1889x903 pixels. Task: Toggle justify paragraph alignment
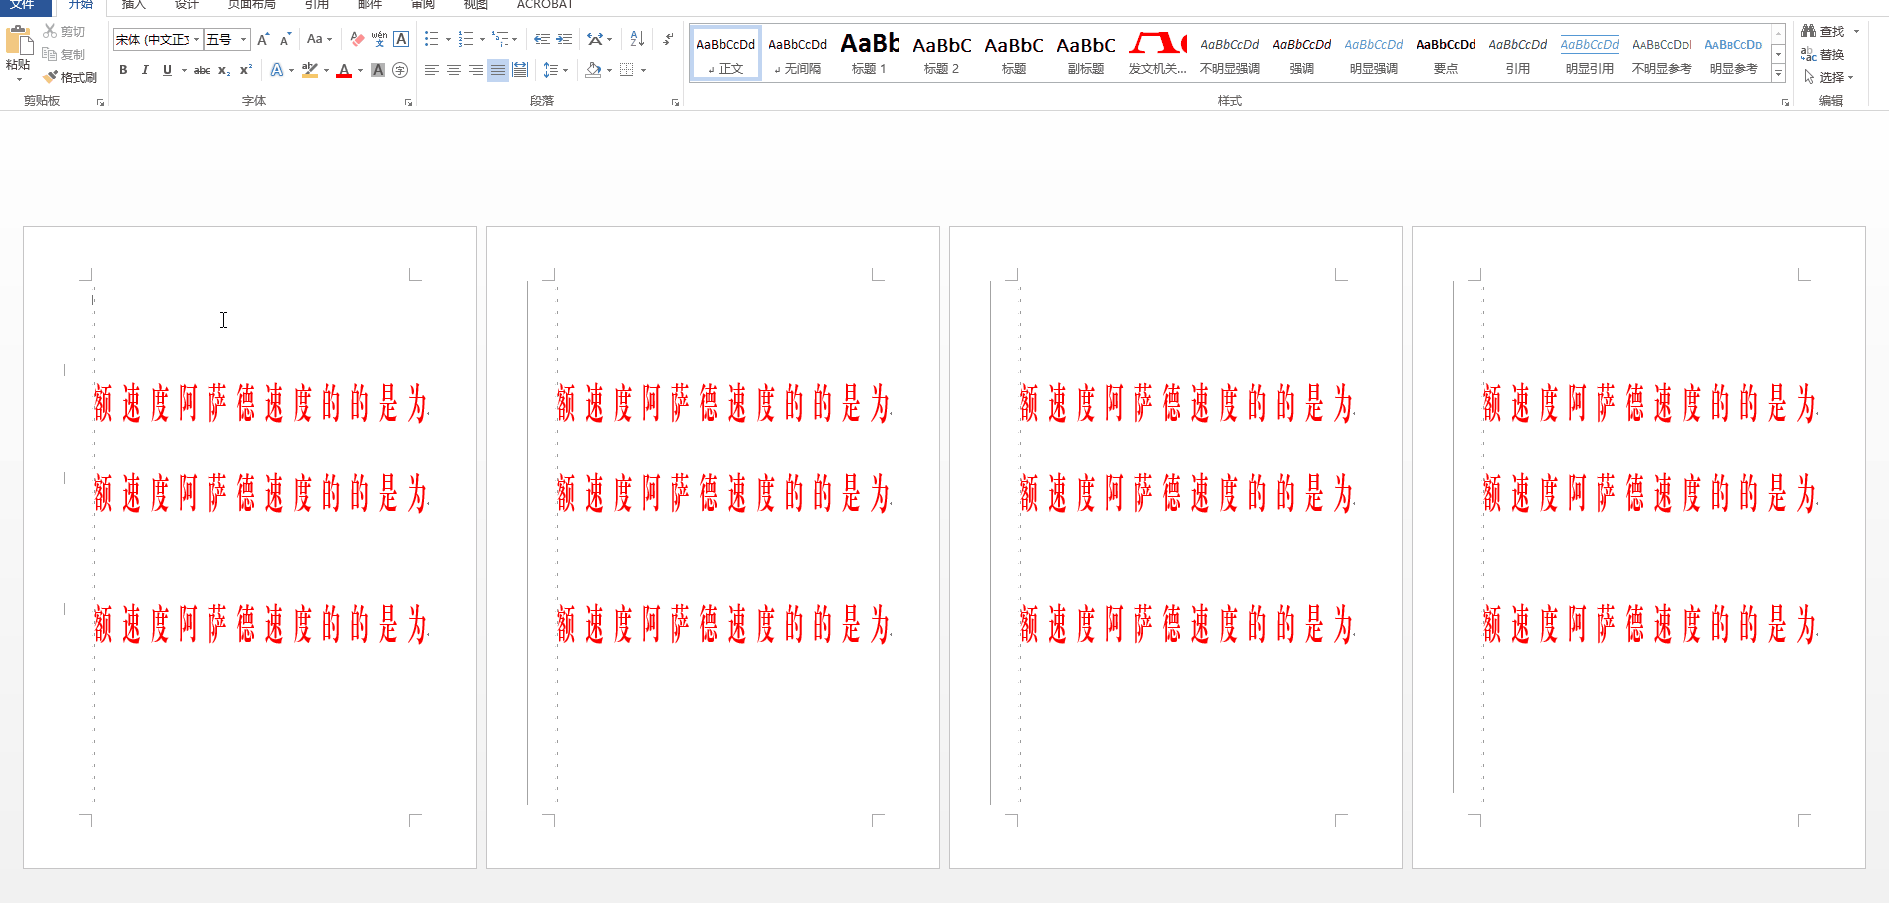(x=498, y=70)
